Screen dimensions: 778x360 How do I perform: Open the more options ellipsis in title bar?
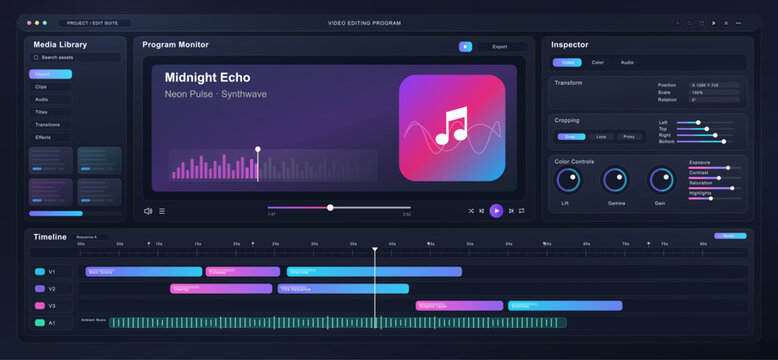click(738, 23)
